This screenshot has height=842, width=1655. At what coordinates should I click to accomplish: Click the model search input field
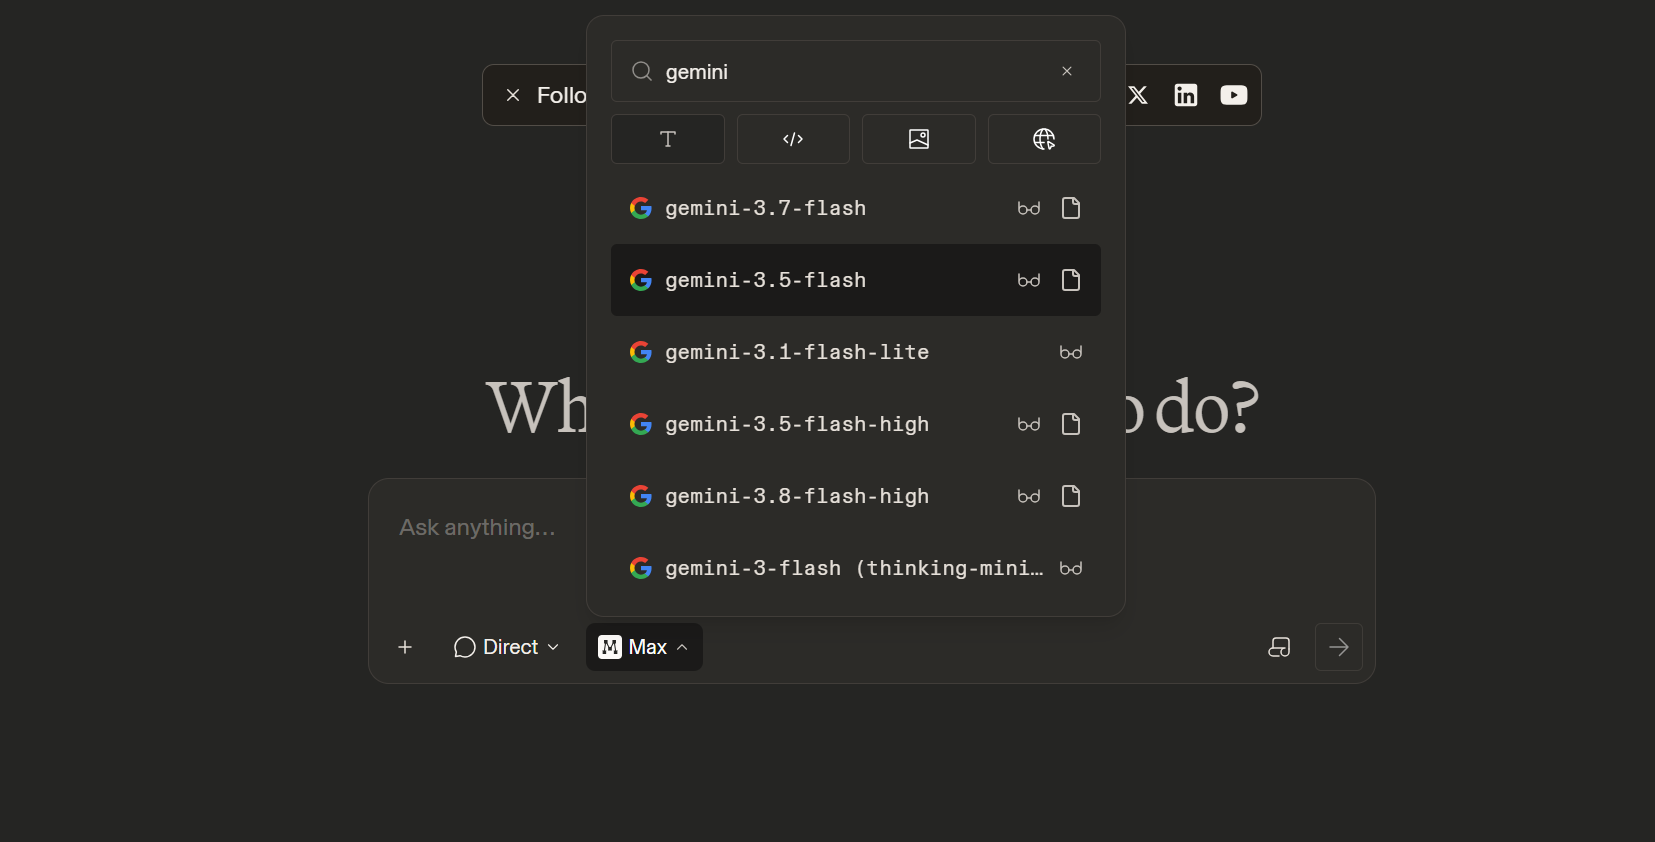(x=855, y=71)
